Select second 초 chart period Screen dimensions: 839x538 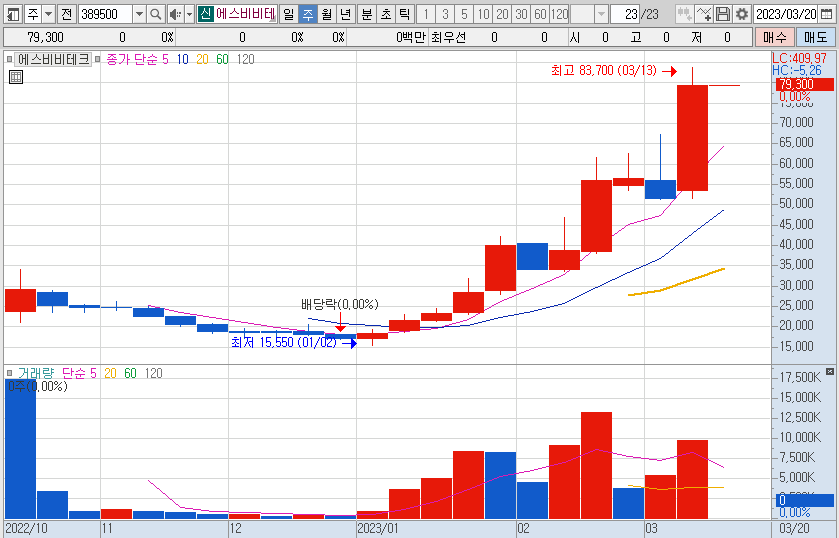pyautogui.click(x=386, y=14)
